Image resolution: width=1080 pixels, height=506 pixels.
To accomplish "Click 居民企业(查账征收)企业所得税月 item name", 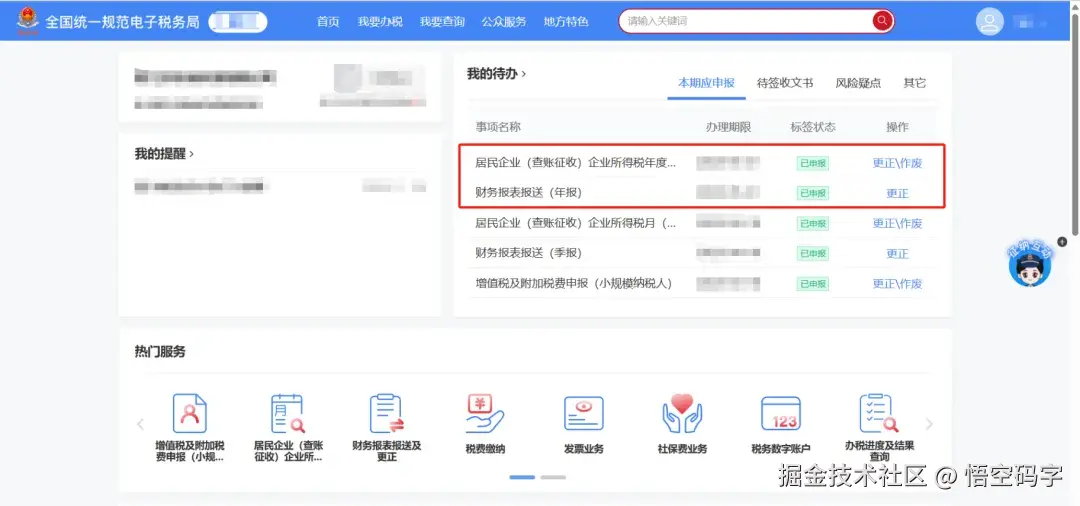I will (576, 223).
